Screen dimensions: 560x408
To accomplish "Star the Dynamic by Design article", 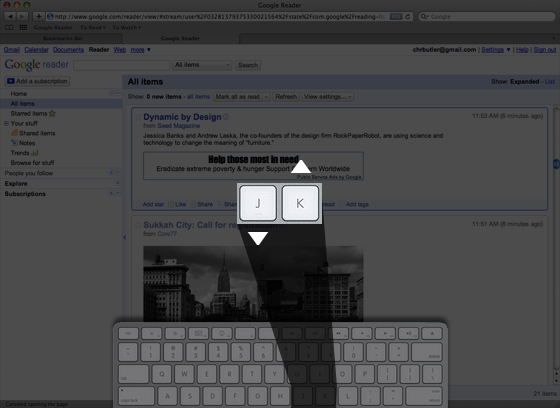I will (138, 117).
